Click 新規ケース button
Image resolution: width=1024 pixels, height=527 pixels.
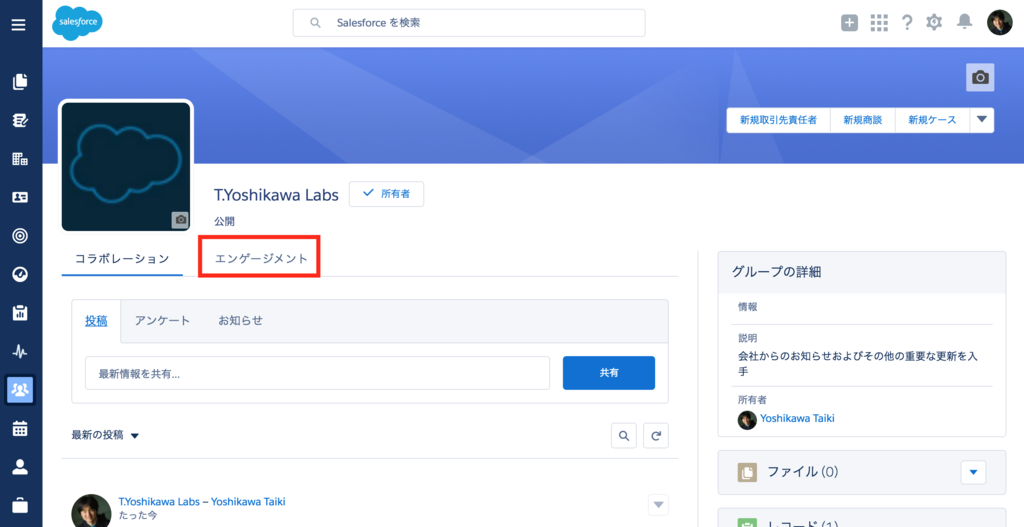933,120
